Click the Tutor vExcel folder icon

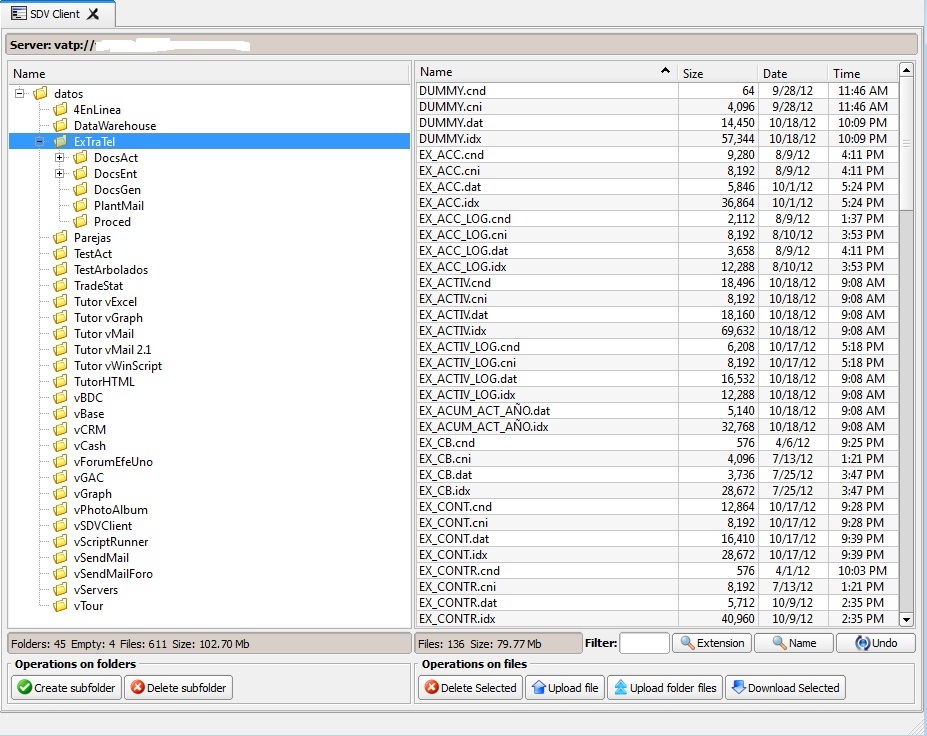coord(60,301)
